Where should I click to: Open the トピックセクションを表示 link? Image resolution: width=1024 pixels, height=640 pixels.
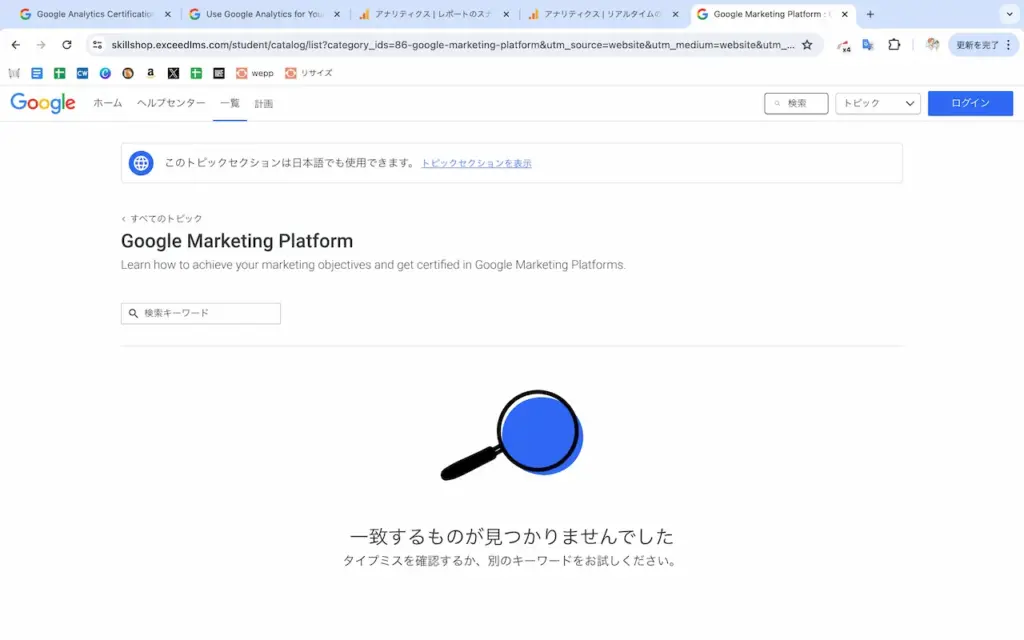[476, 163]
